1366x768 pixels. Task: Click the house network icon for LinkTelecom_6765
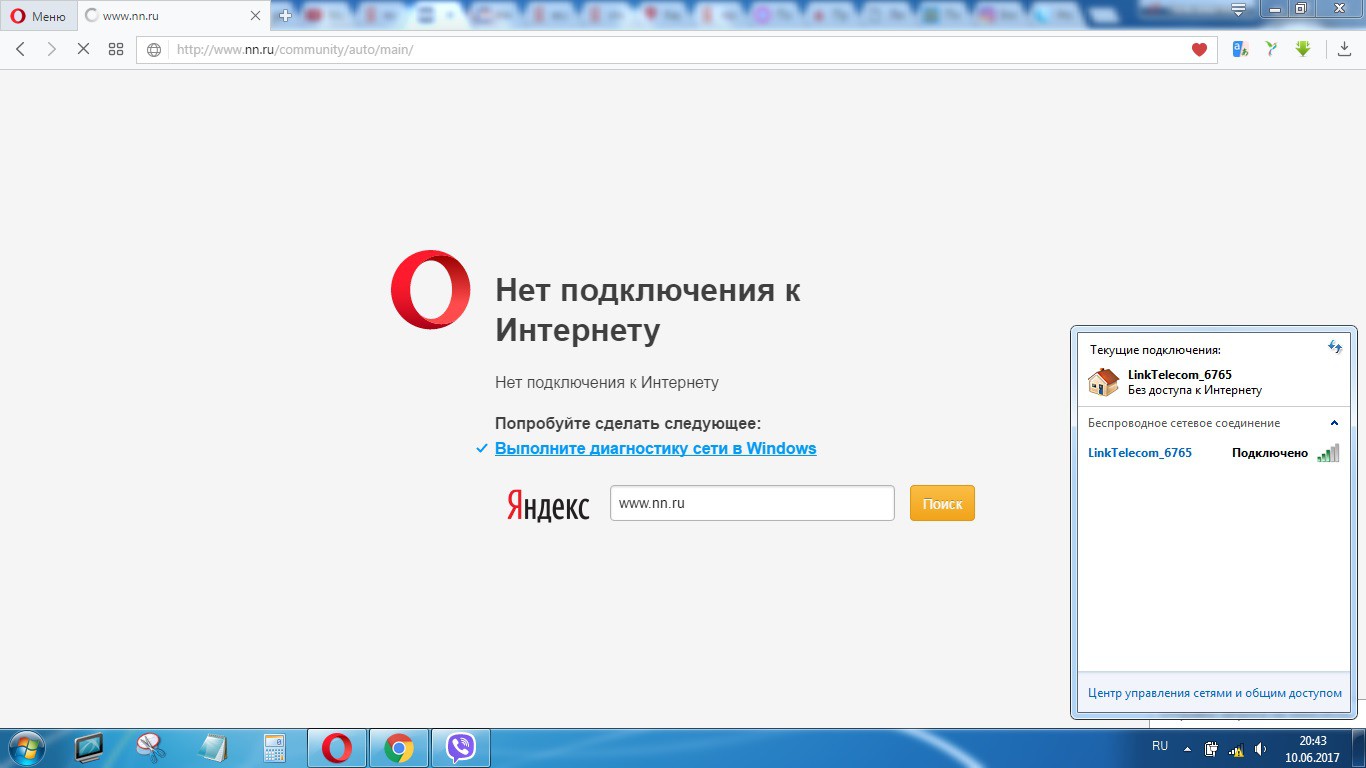pos(1104,382)
